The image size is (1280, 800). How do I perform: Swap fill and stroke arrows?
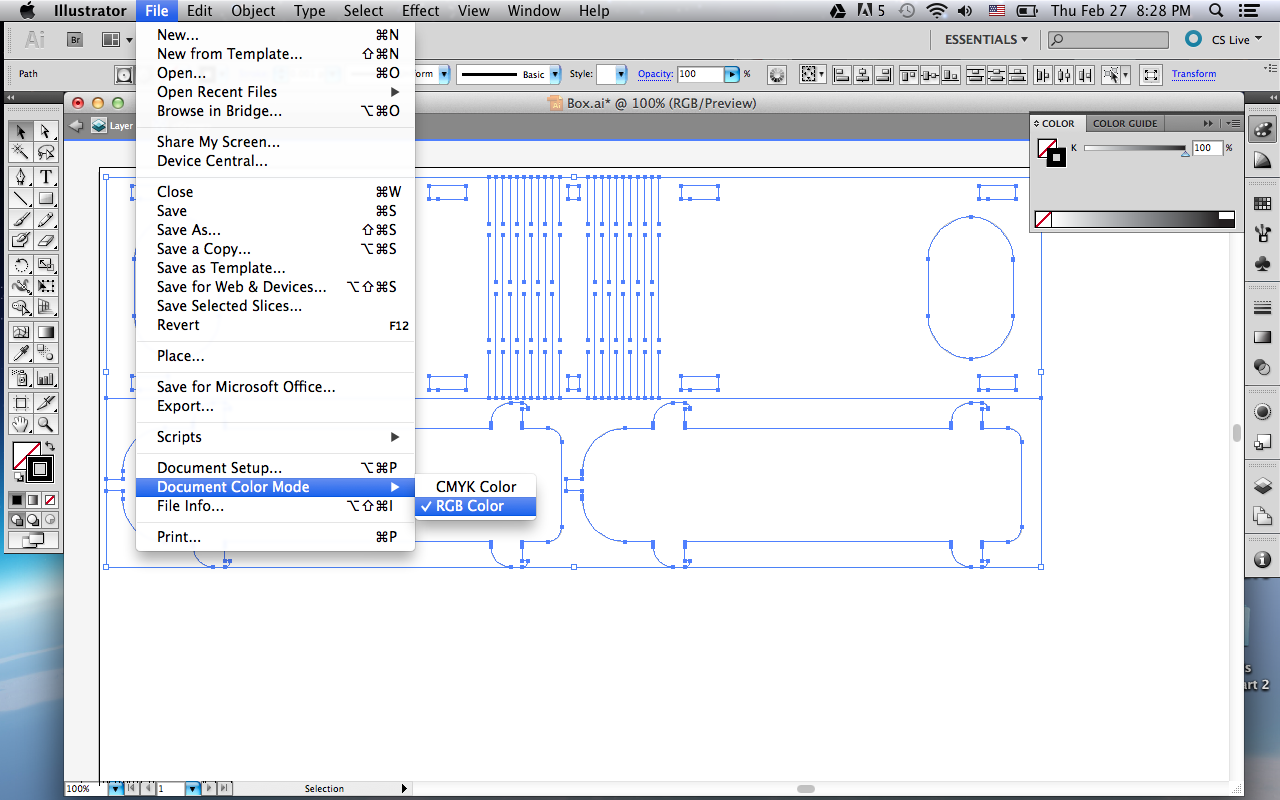(x=49, y=446)
